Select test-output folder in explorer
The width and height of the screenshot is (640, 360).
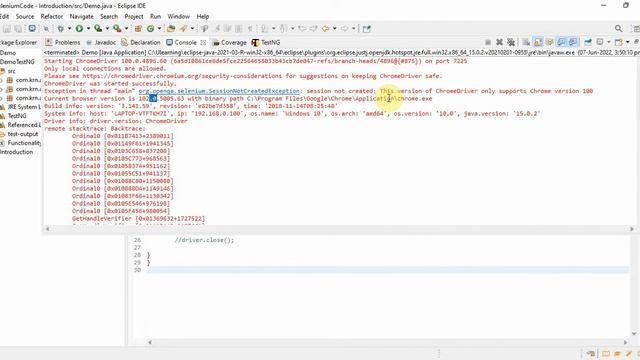coord(23,134)
